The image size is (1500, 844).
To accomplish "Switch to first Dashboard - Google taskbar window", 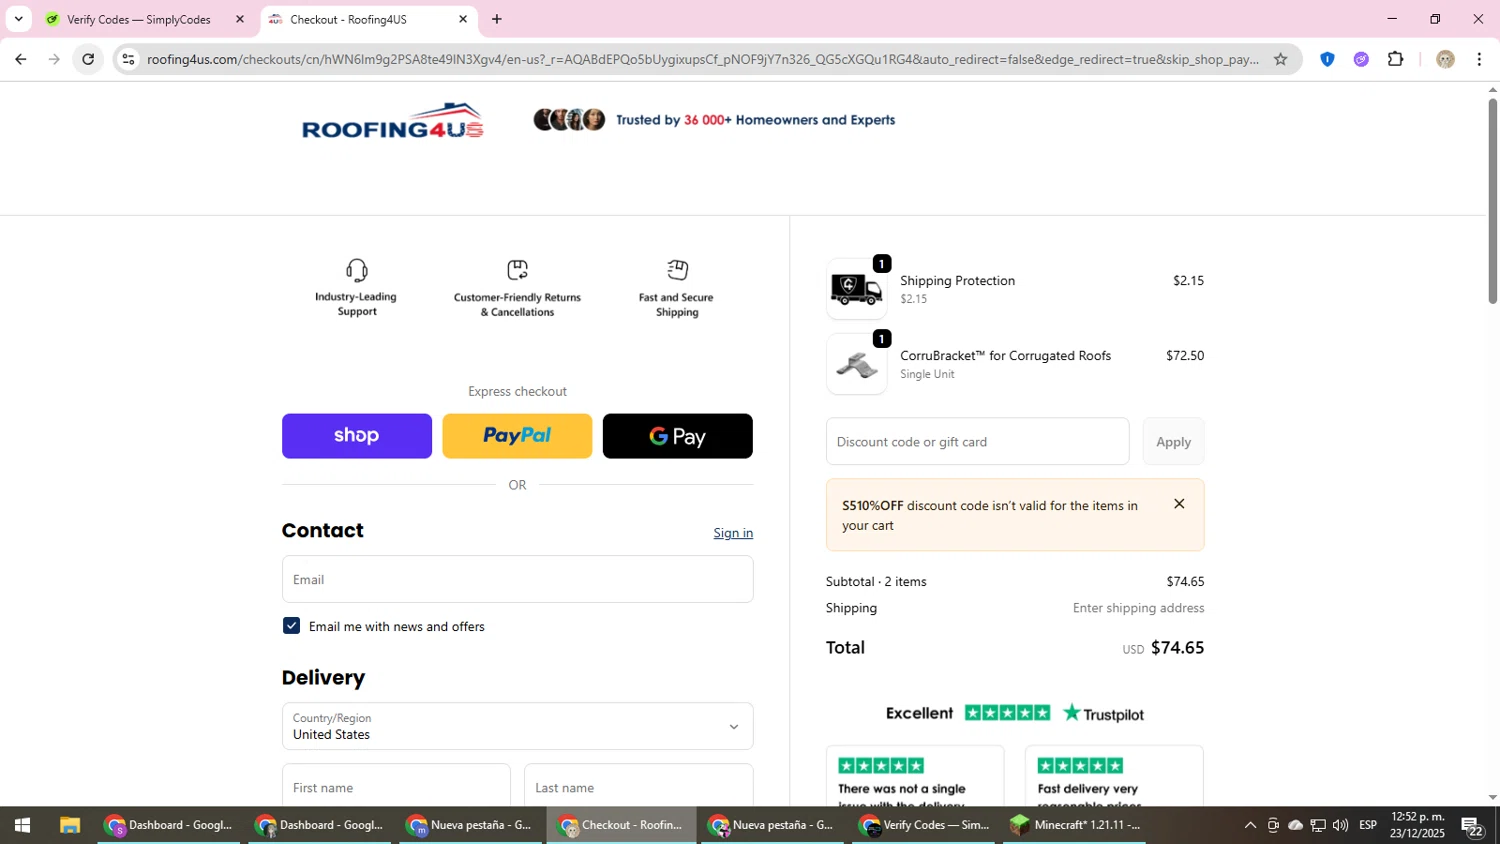I will pyautogui.click(x=169, y=825).
